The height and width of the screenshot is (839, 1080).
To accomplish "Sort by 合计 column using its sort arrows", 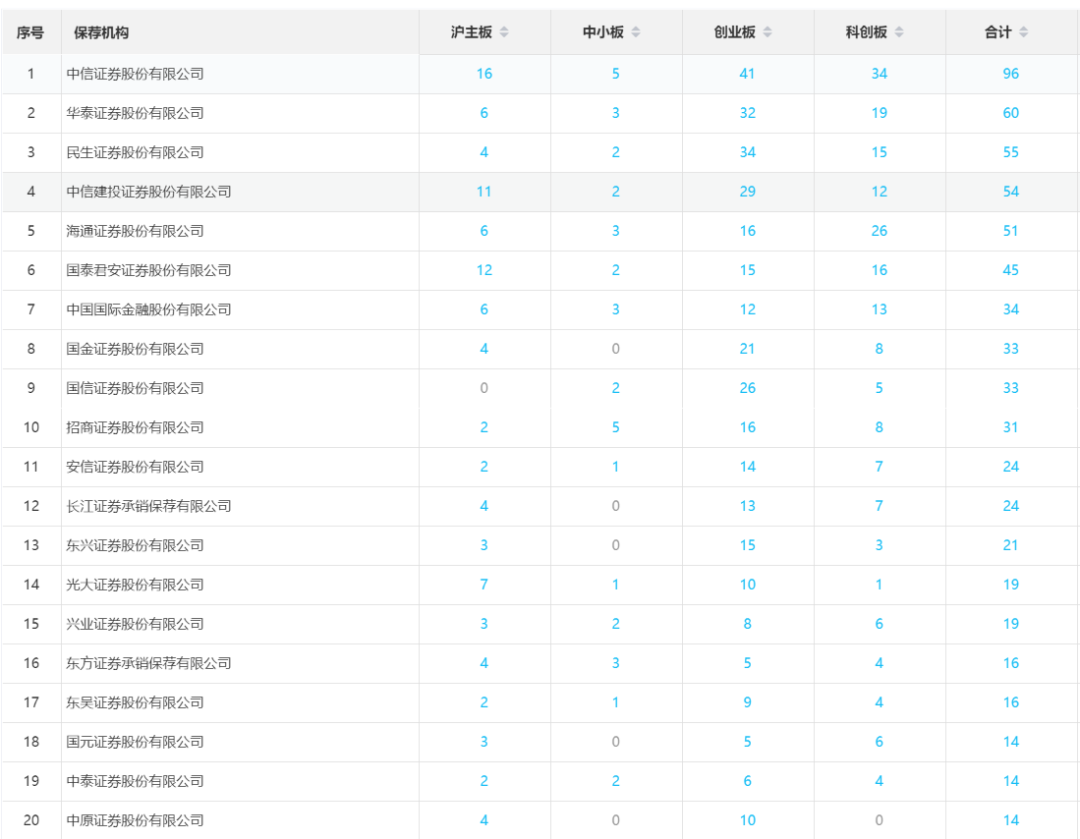I will pos(1024,32).
